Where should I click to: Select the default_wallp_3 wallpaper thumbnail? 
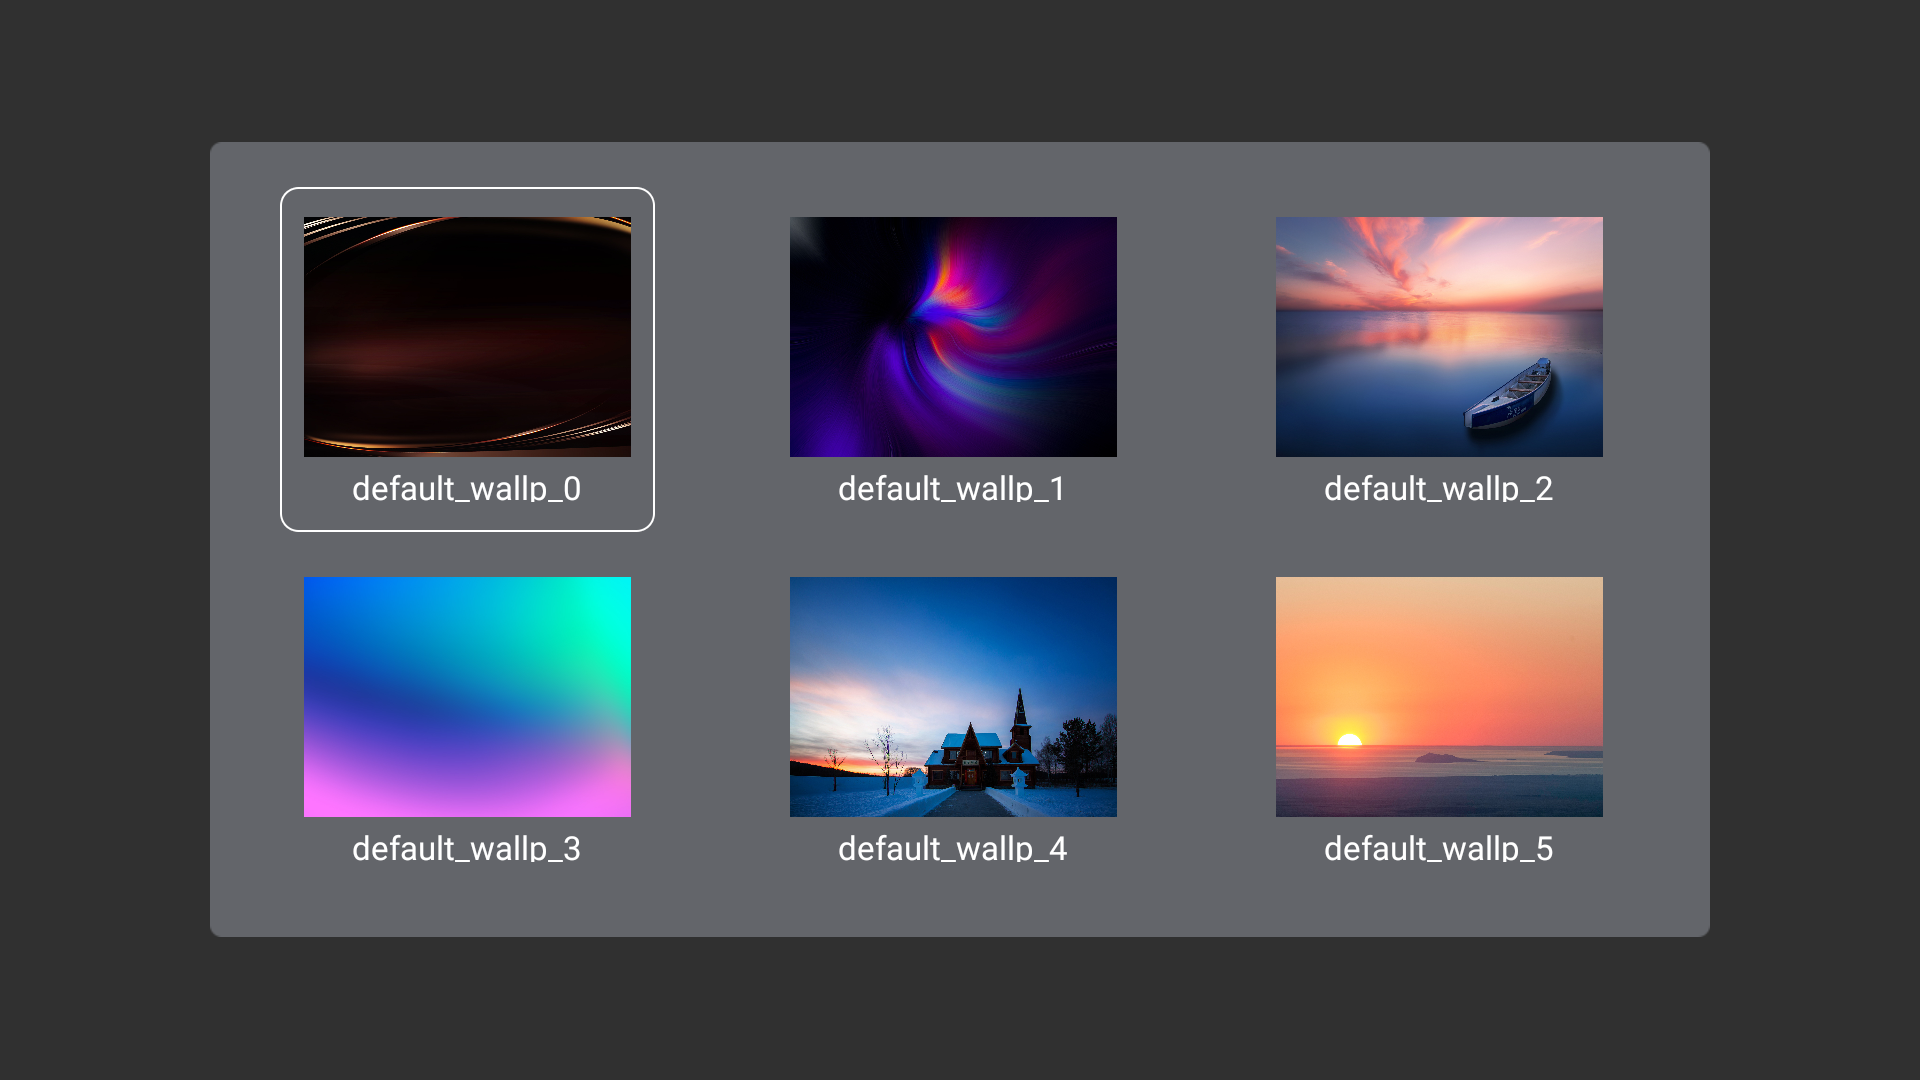coord(467,696)
